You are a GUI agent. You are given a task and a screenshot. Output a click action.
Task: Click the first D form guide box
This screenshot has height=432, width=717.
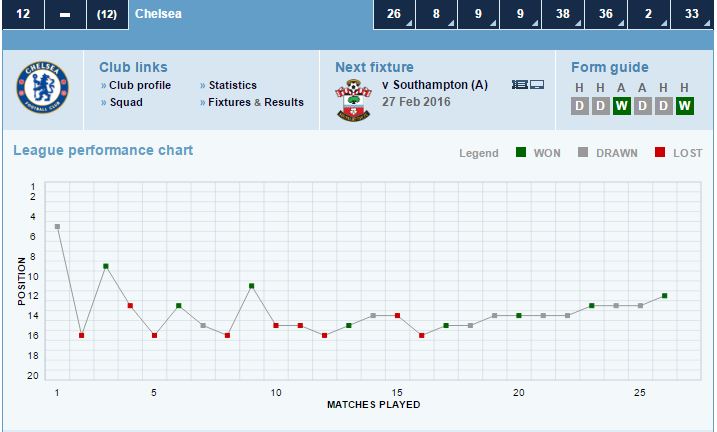point(579,105)
